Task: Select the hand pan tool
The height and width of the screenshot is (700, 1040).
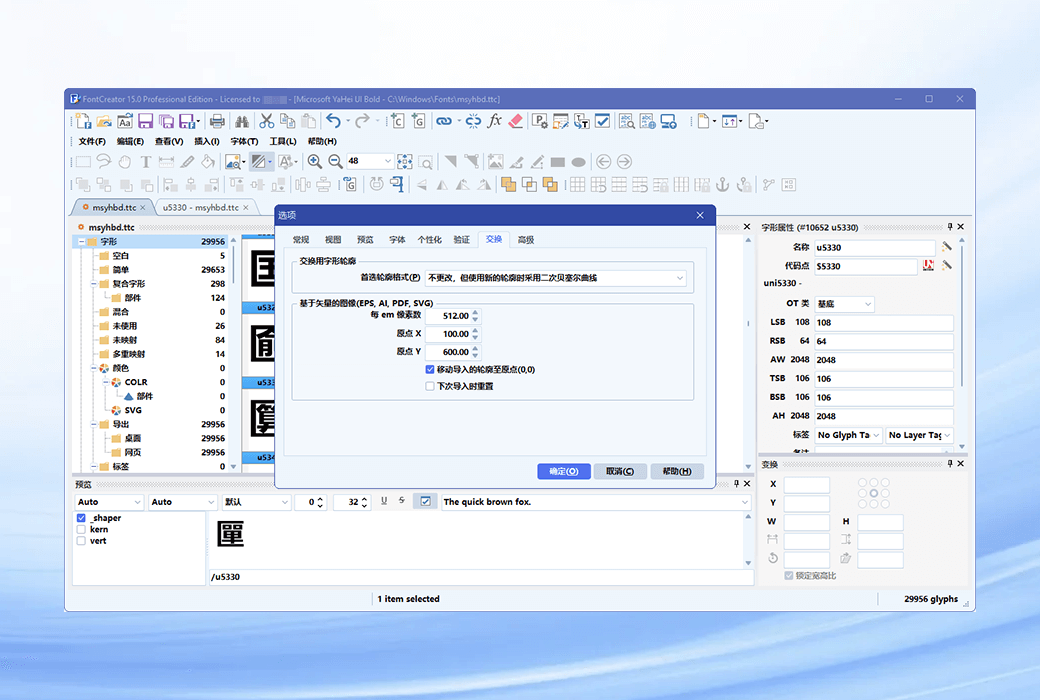Action: coord(125,161)
